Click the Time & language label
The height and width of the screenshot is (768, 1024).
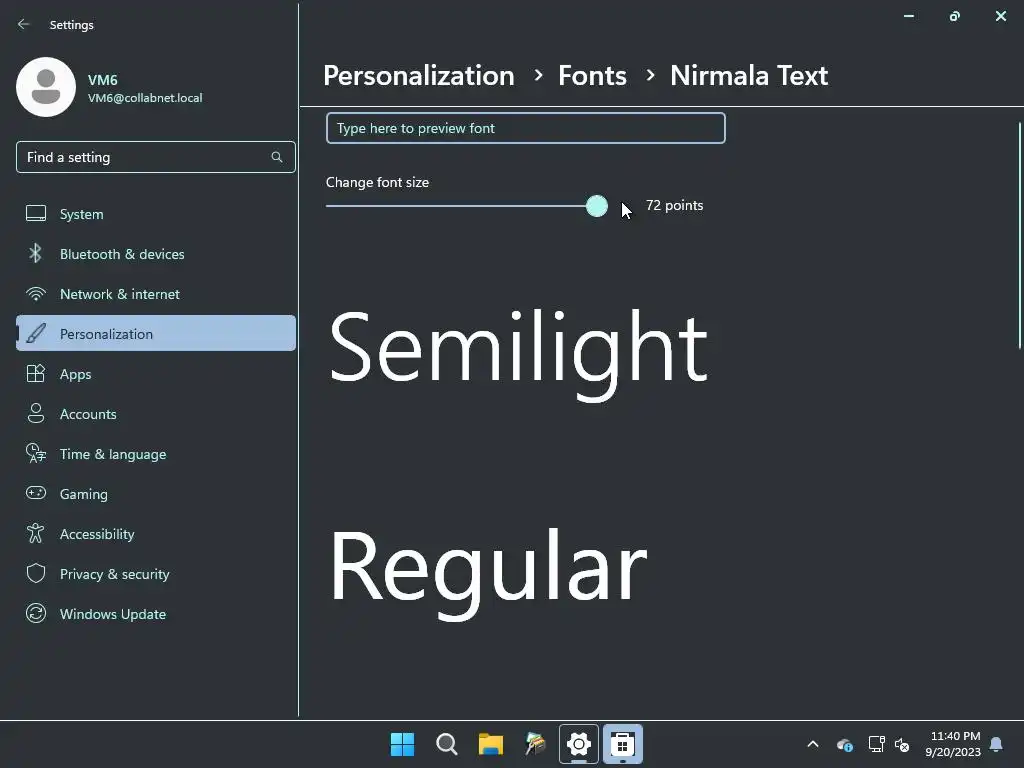click(x=113, y=454)
